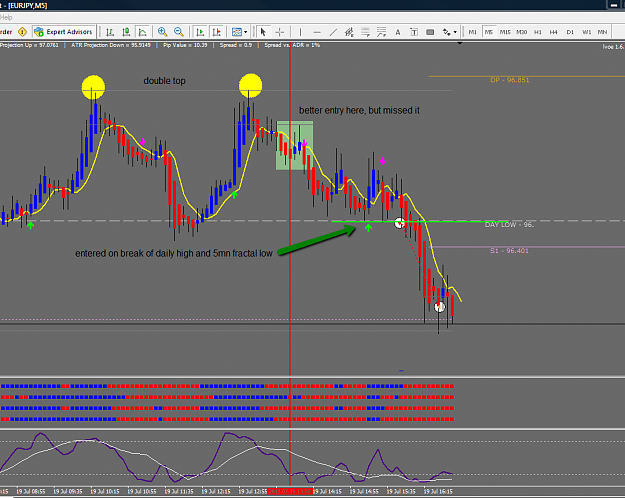The image size is (625, 498).
Task: Click the 'better entry here, but missed it' label
Action: pos(359,110)
